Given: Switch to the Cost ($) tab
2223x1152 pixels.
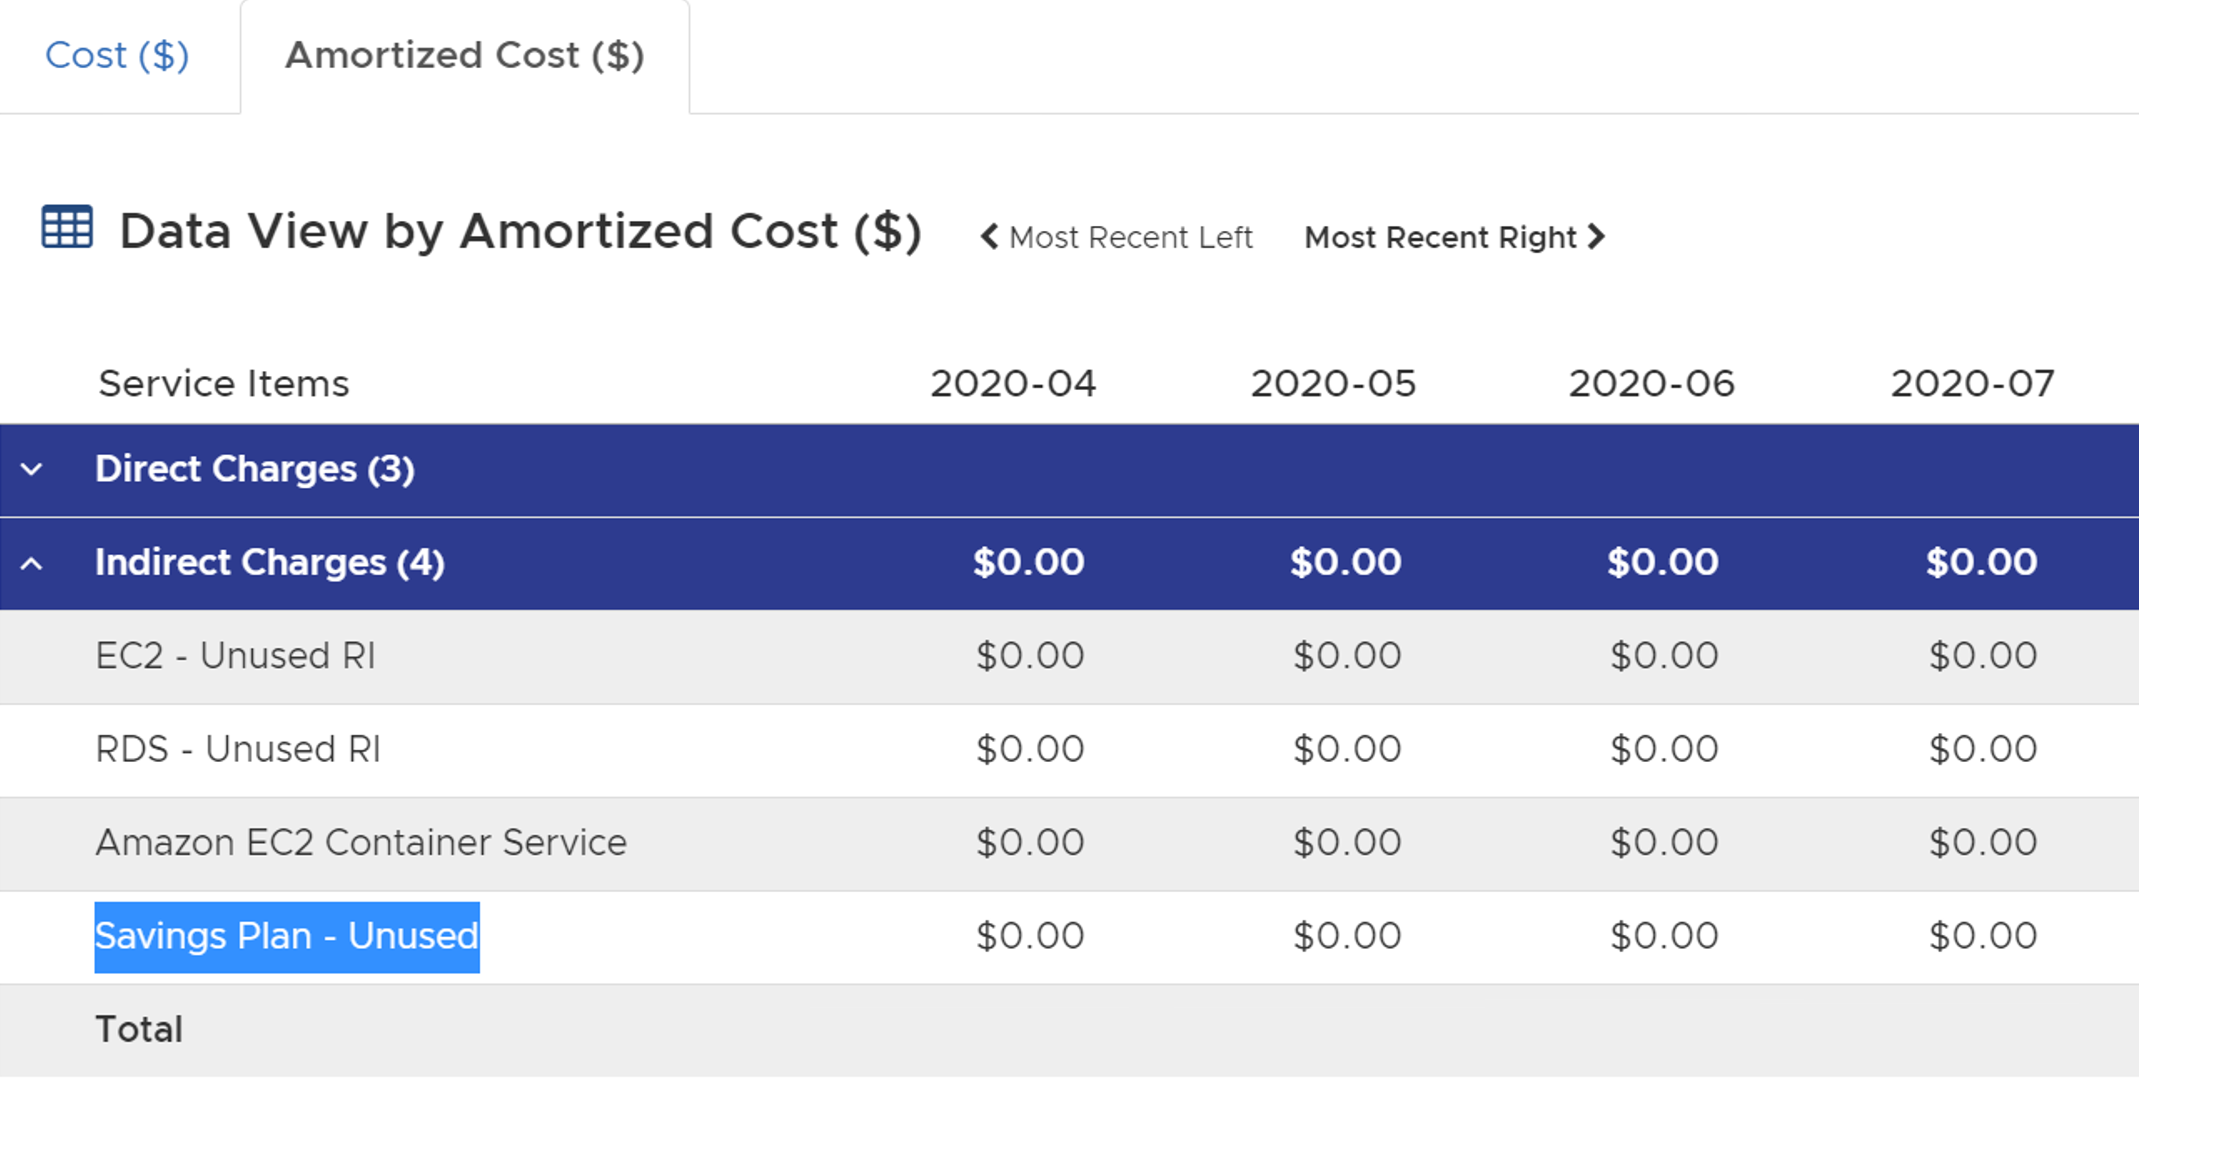Looking at the screenshot, I should [x=117, y=56].
